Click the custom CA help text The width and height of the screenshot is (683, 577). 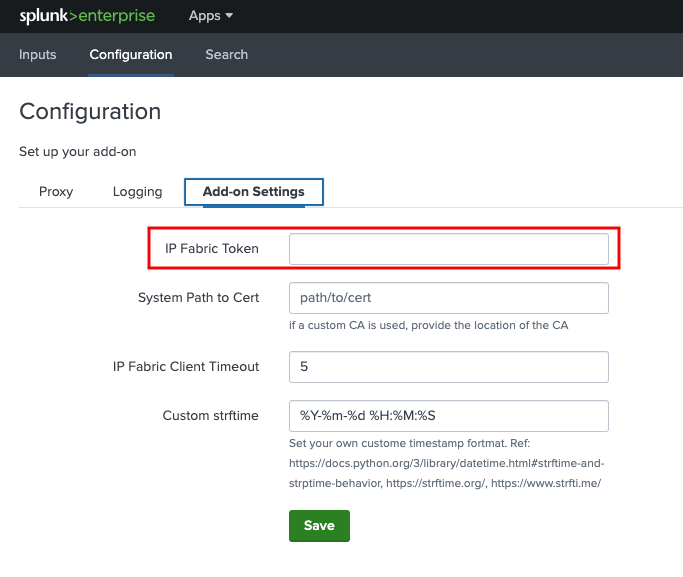click(427, 326)
